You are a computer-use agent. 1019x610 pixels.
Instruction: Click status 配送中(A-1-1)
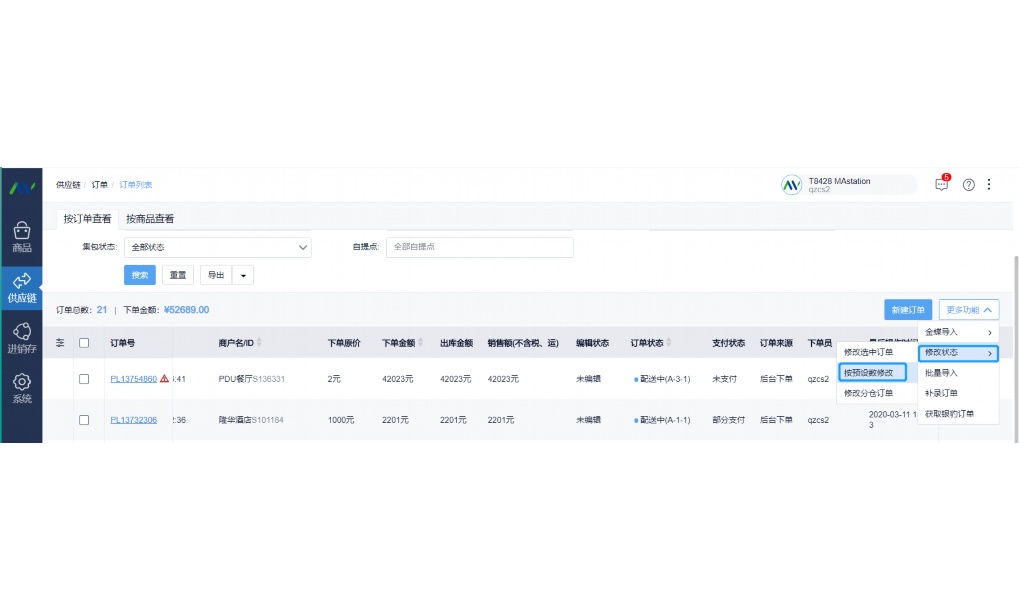tap(662, 420)
